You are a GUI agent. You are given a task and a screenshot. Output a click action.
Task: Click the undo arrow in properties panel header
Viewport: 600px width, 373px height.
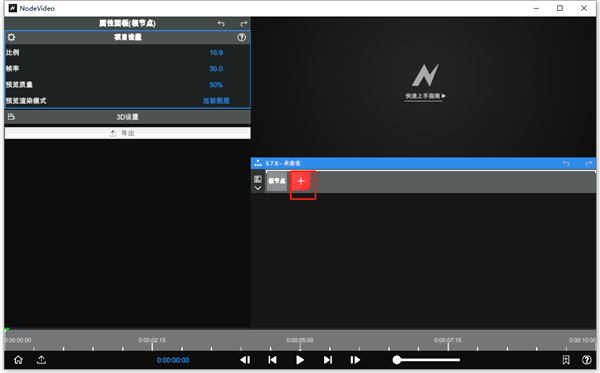[x=221, y=23]
